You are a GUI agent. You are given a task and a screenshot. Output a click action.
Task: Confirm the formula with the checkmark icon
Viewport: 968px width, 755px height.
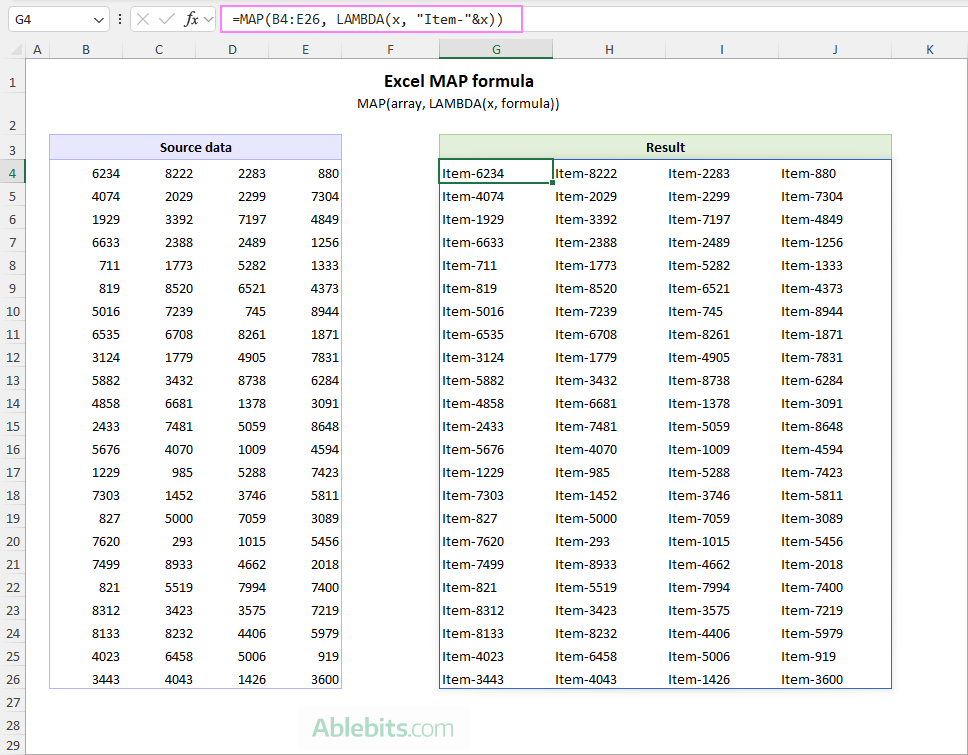166,19
